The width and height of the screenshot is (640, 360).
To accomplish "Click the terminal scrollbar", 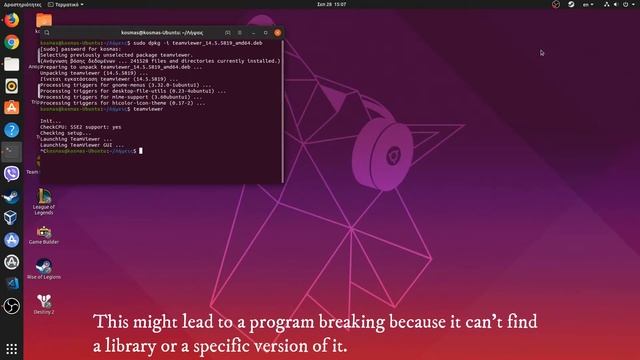I will click(x=282, y=111).
